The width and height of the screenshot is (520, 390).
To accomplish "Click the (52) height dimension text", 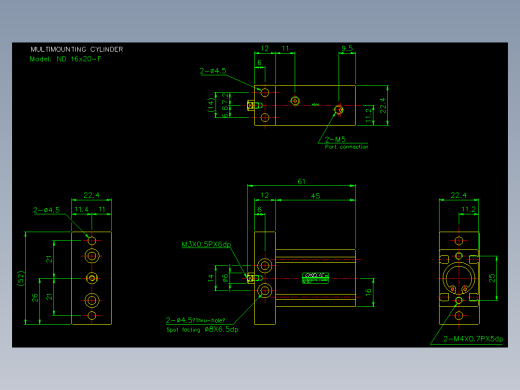I will tap(21, 278).
